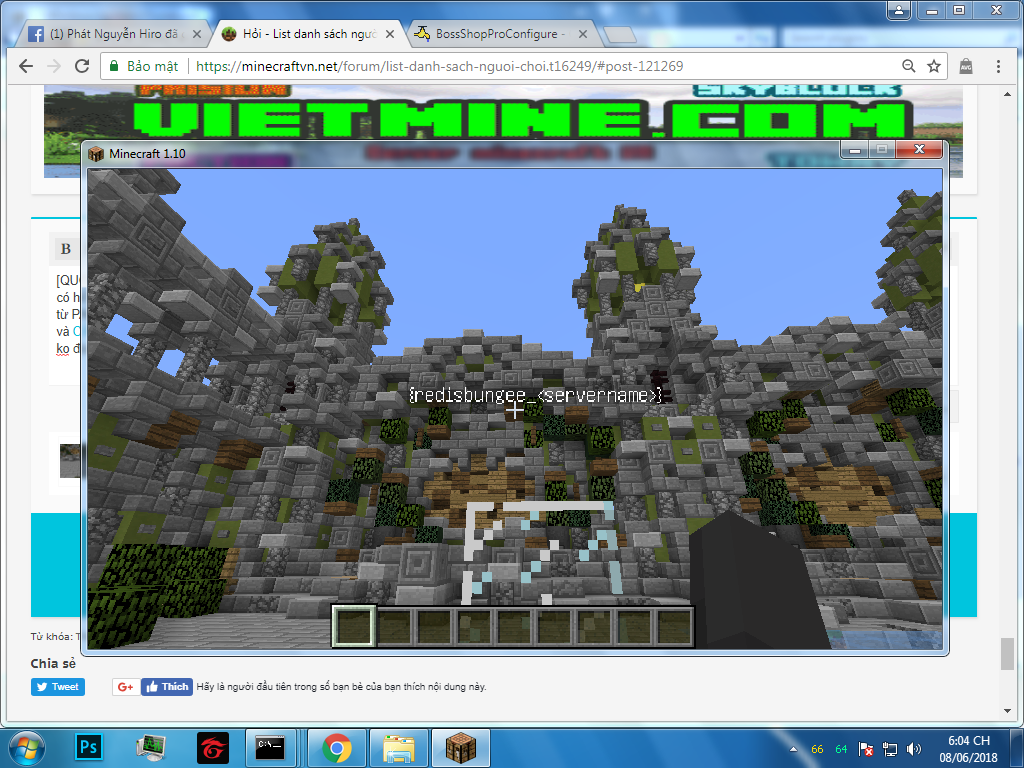
Task: View the Bảo mật secure site info
Action: click(144, 66)
